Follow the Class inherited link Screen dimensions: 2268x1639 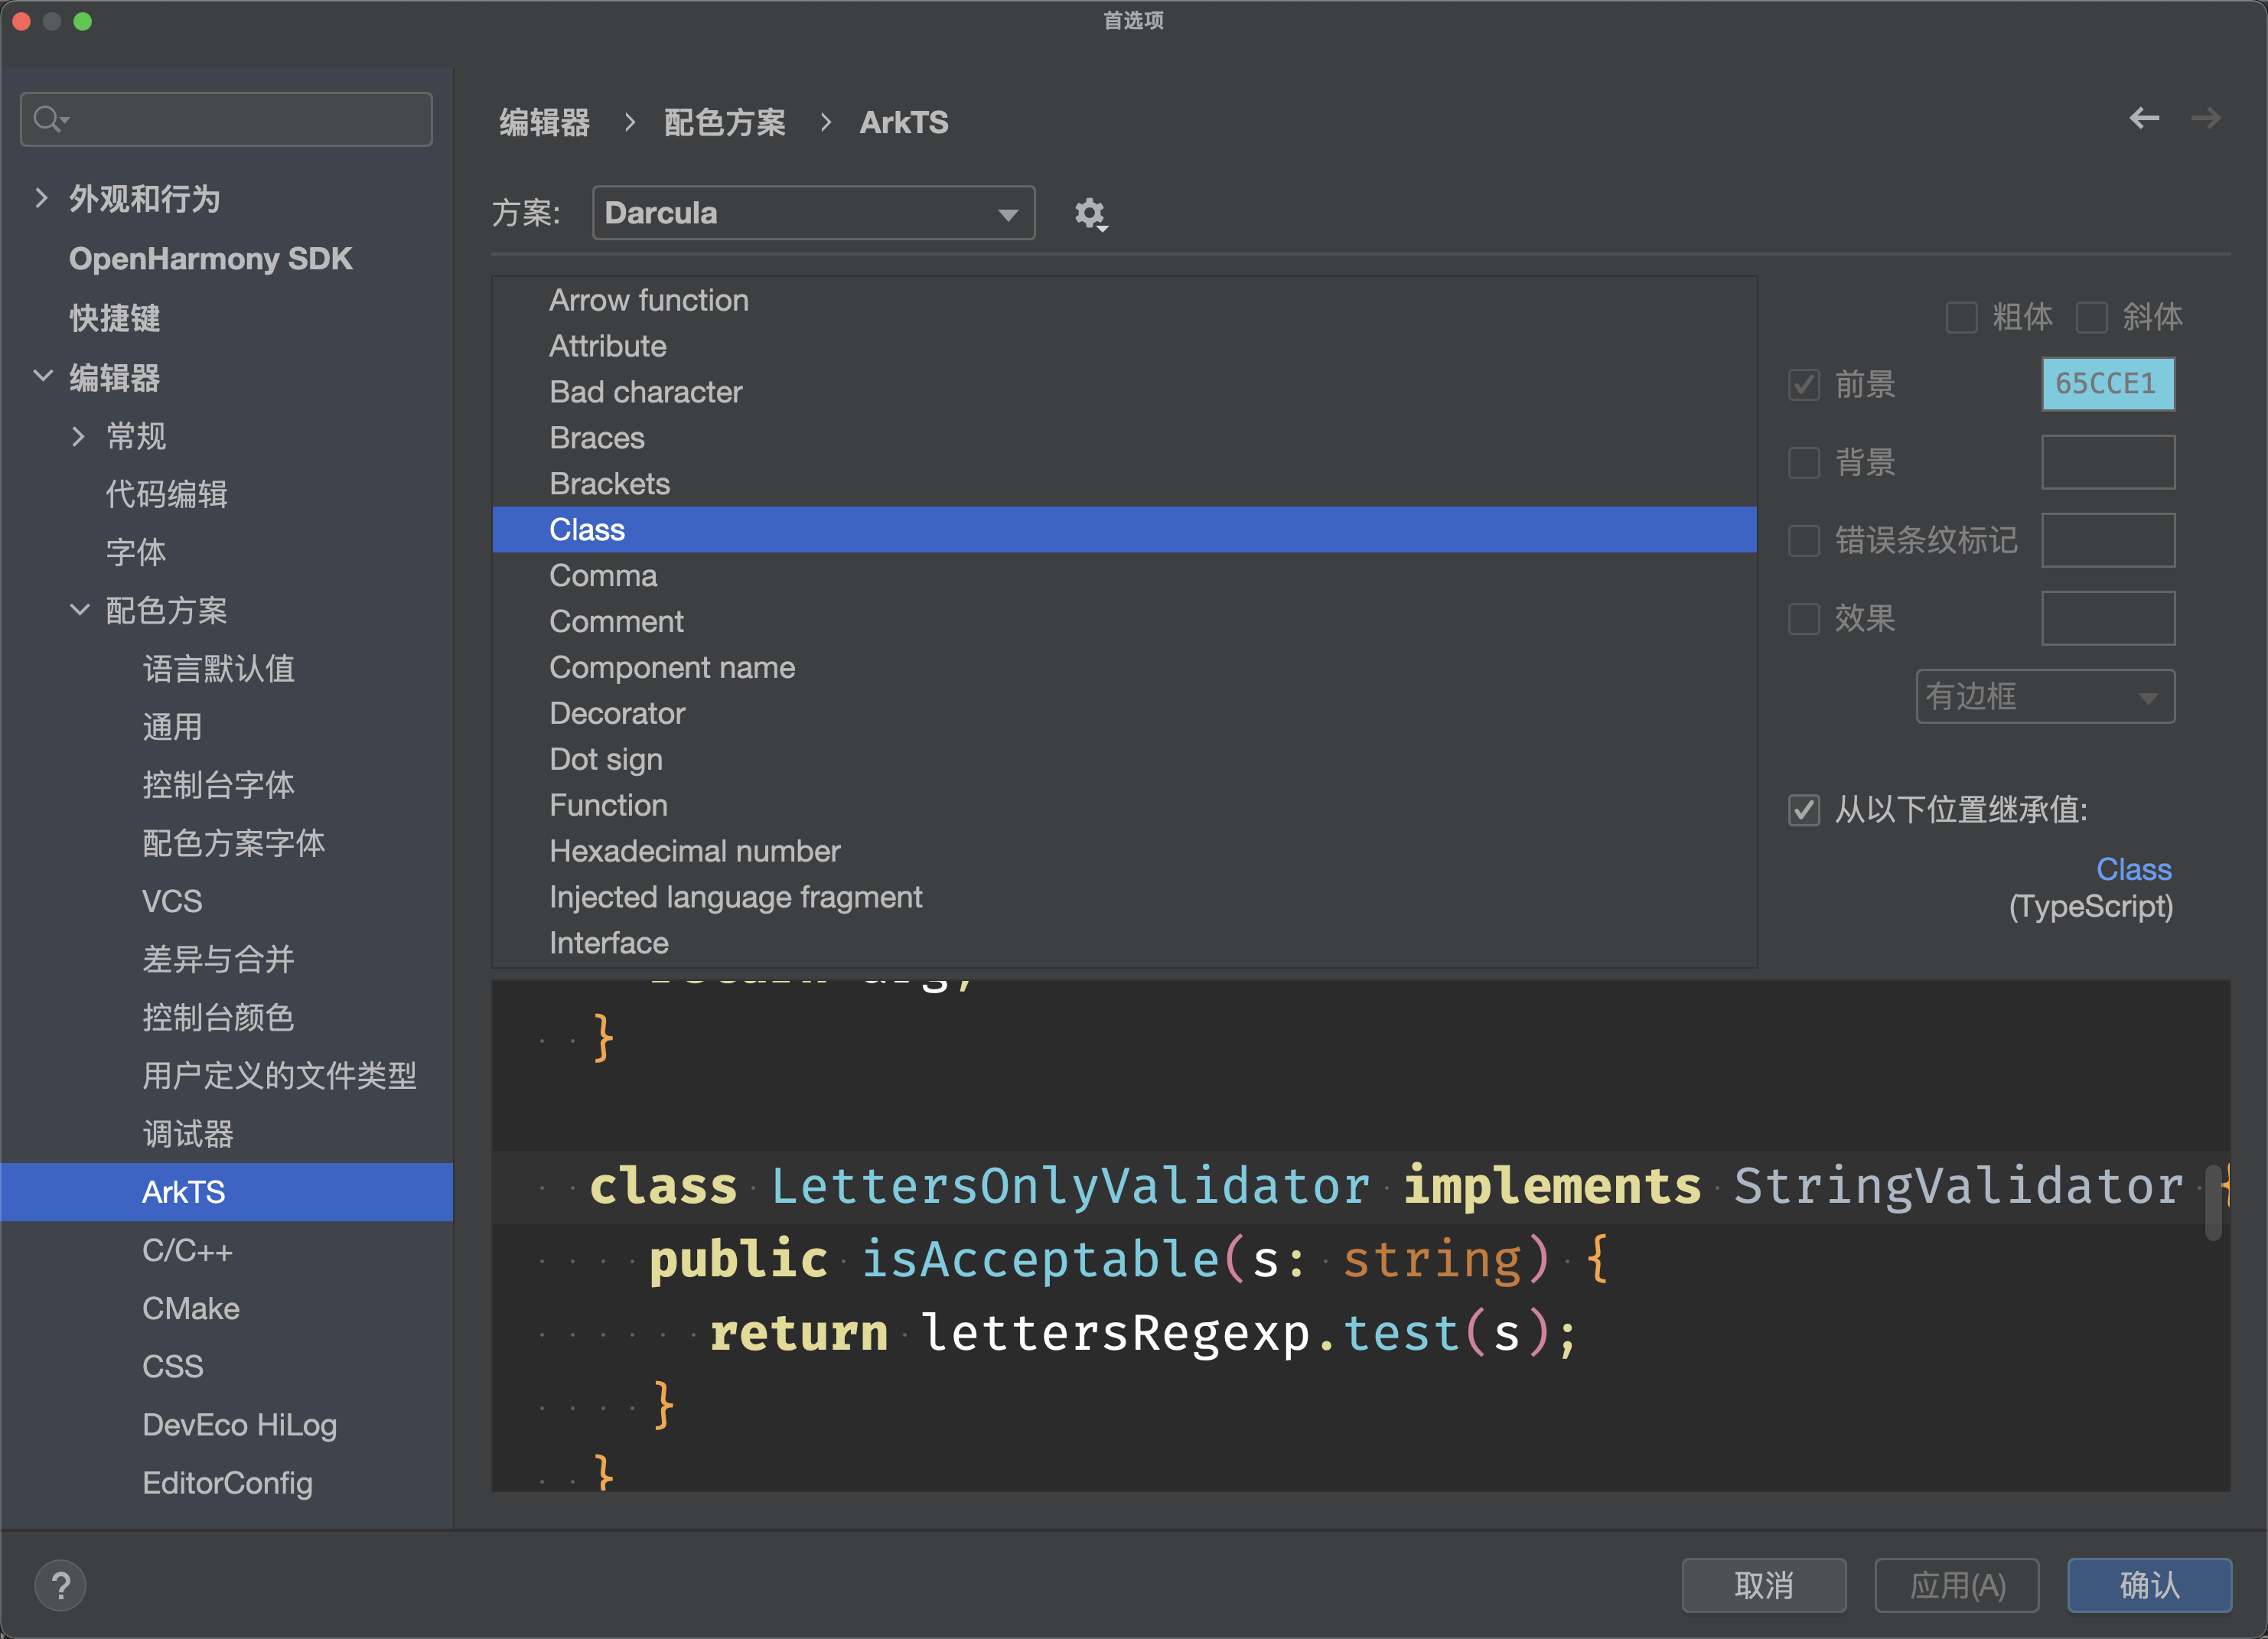(x=2133, y=869)
